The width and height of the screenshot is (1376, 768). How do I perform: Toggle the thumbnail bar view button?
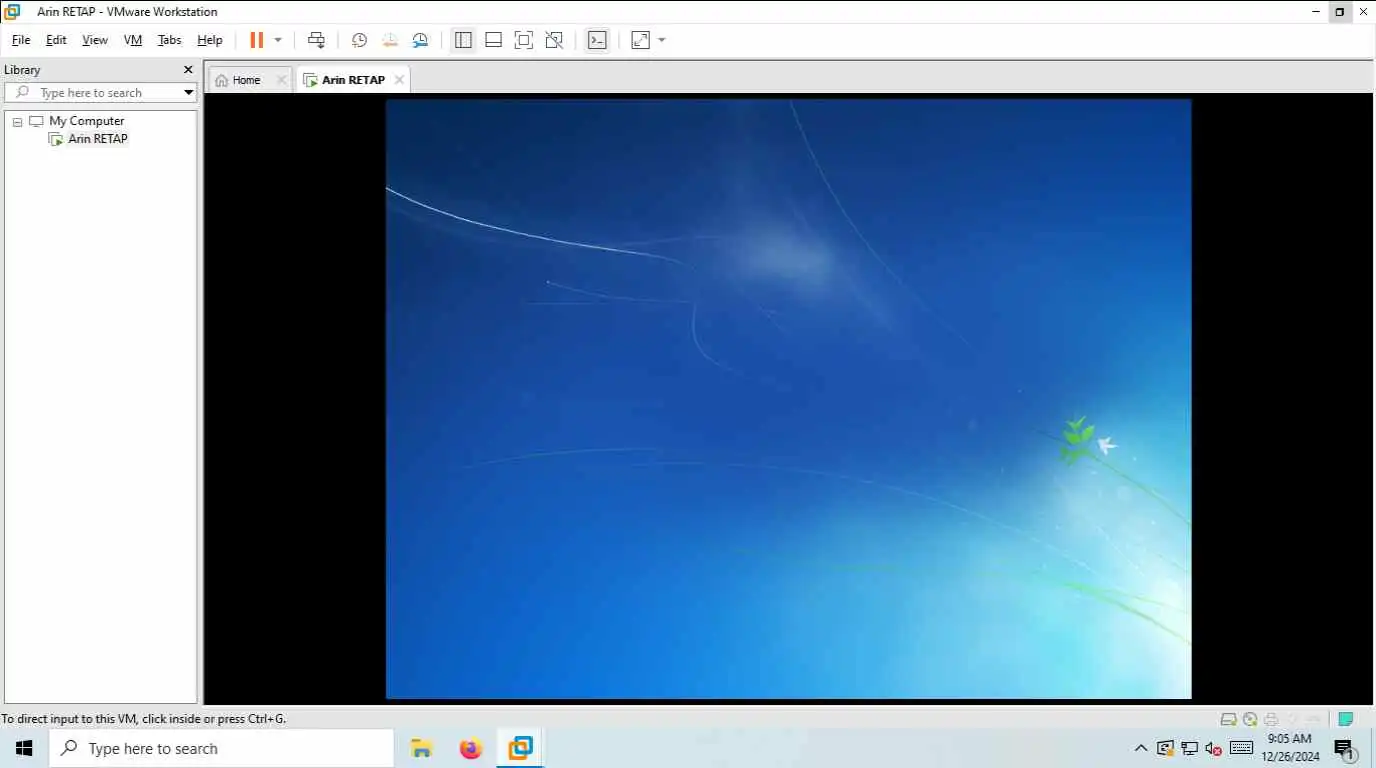tap(493, 40)
